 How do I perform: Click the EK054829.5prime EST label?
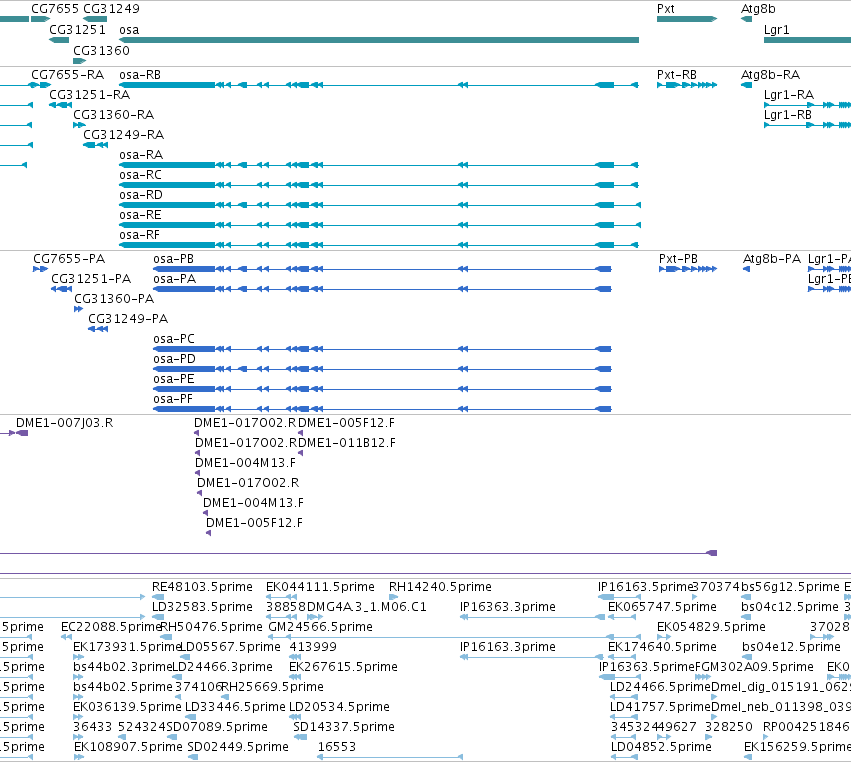(711, 627)
